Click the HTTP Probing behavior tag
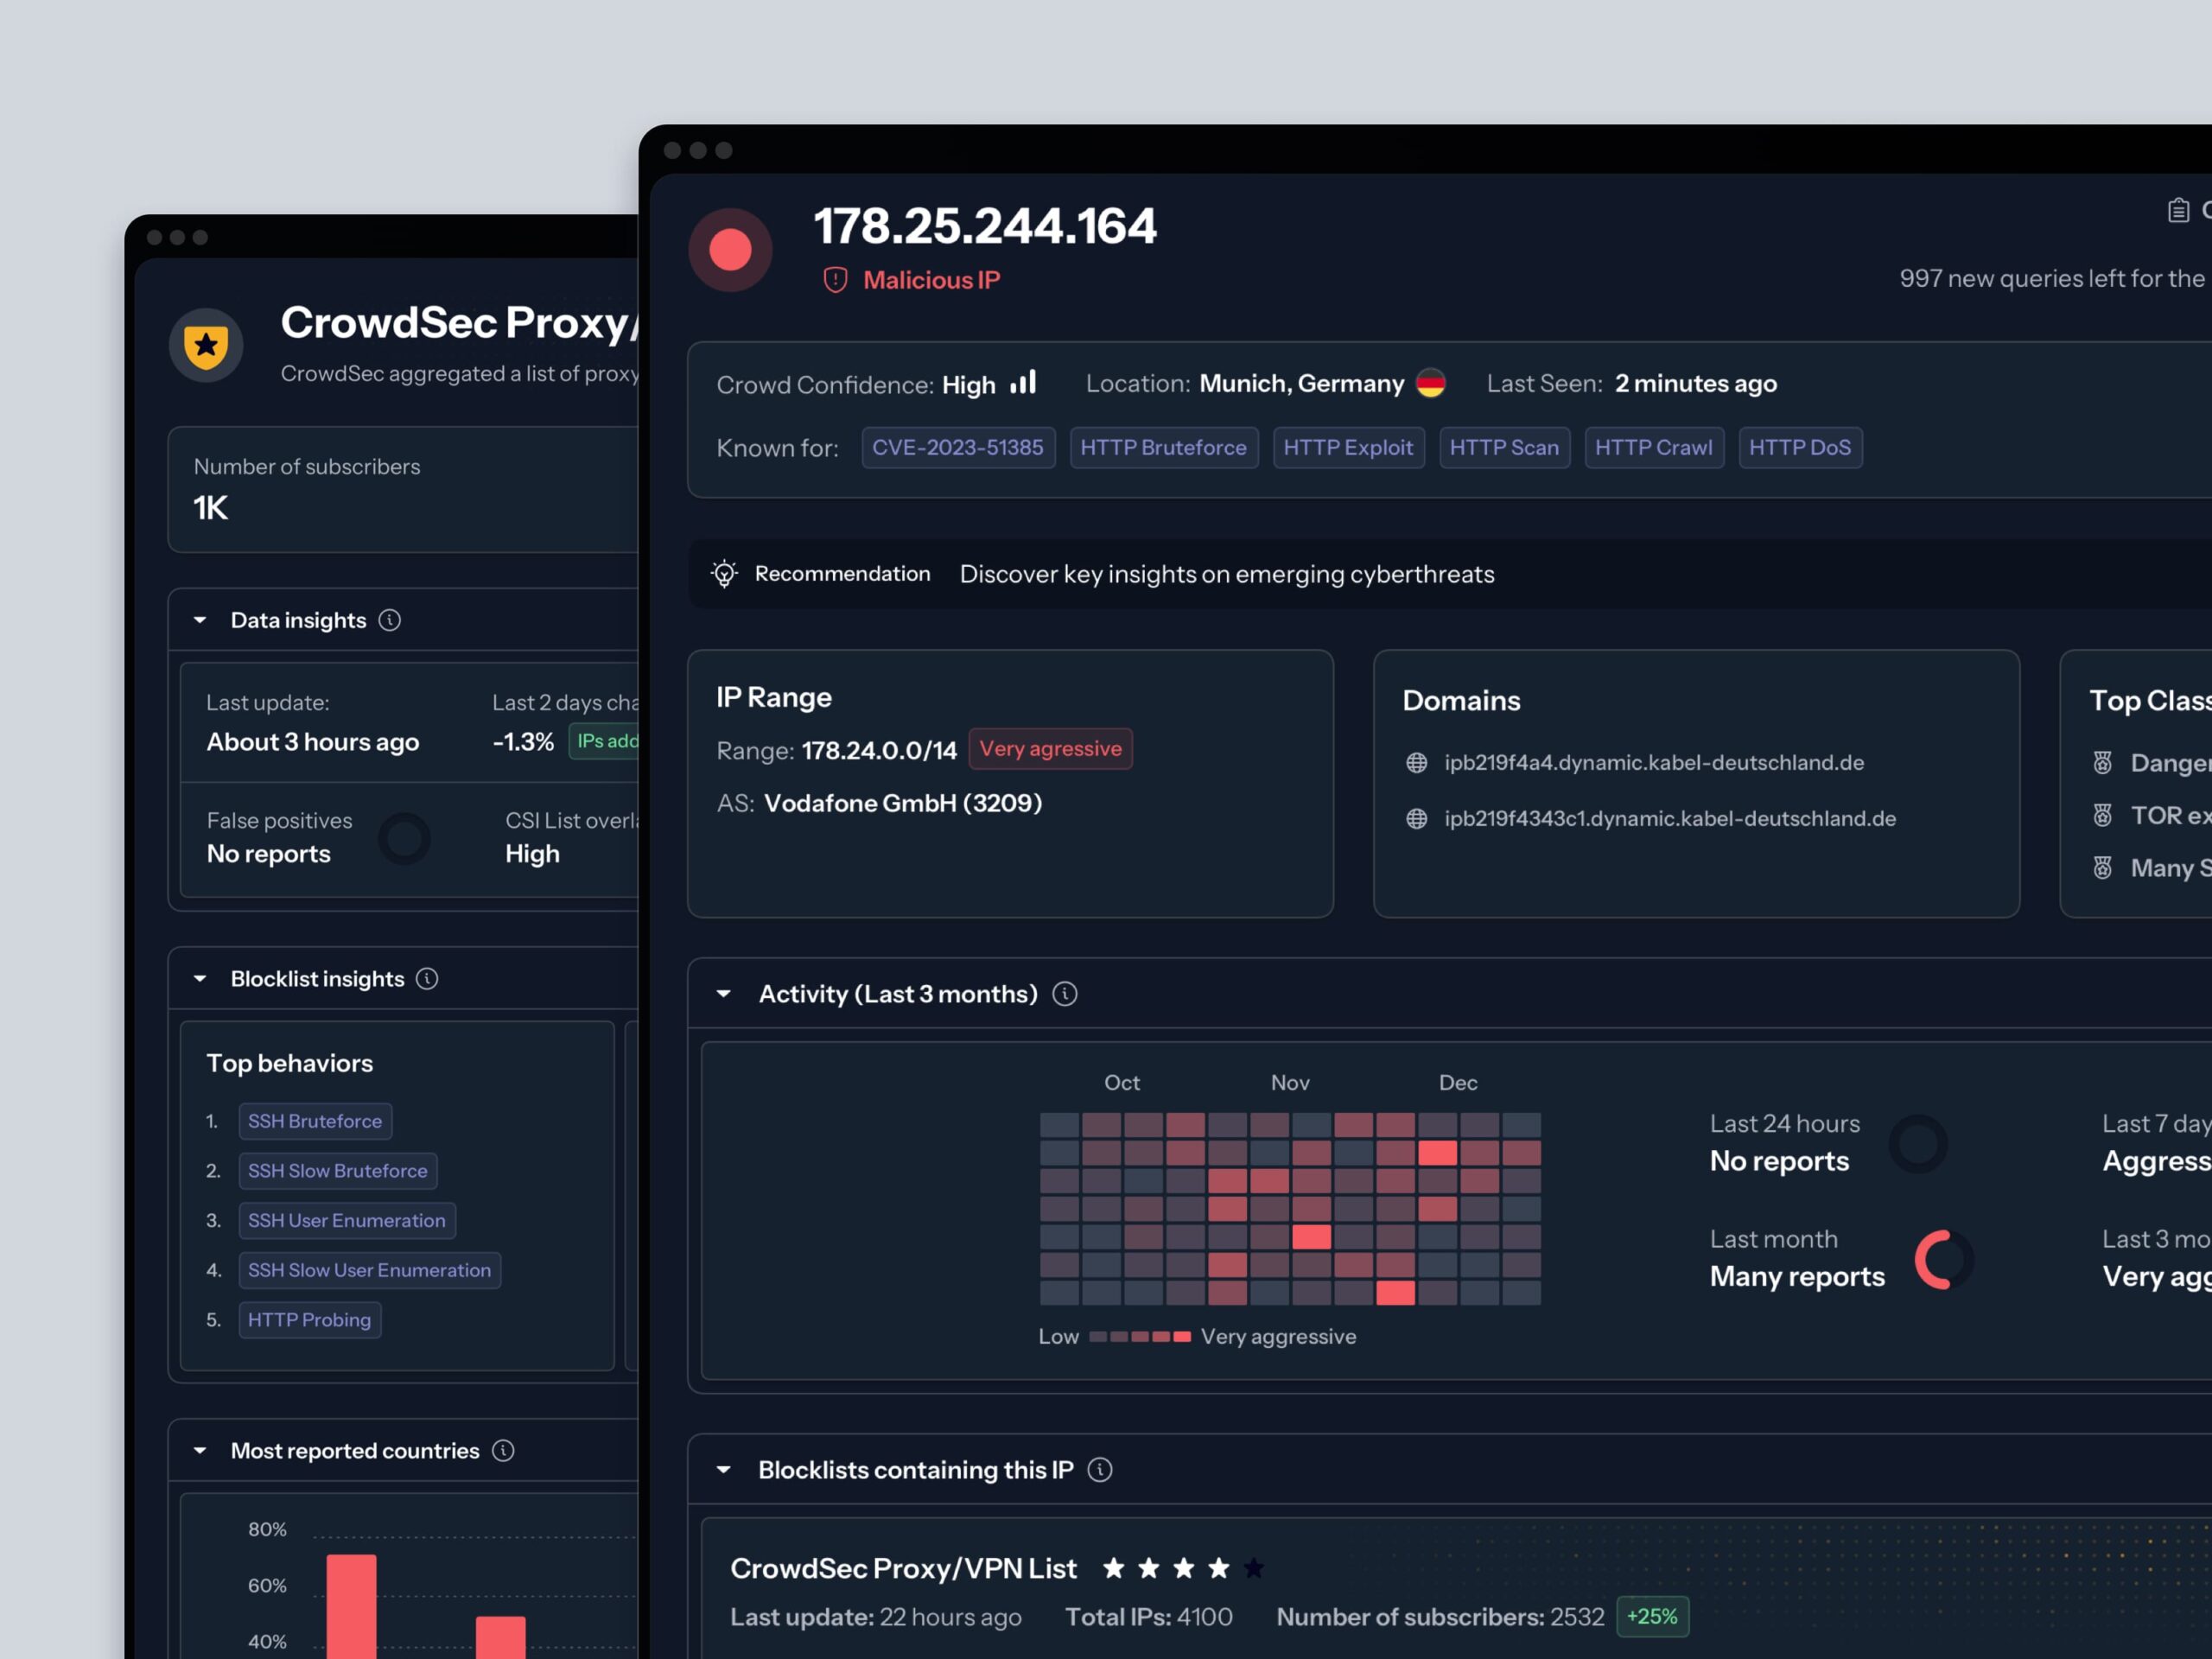 (310, 1320)
